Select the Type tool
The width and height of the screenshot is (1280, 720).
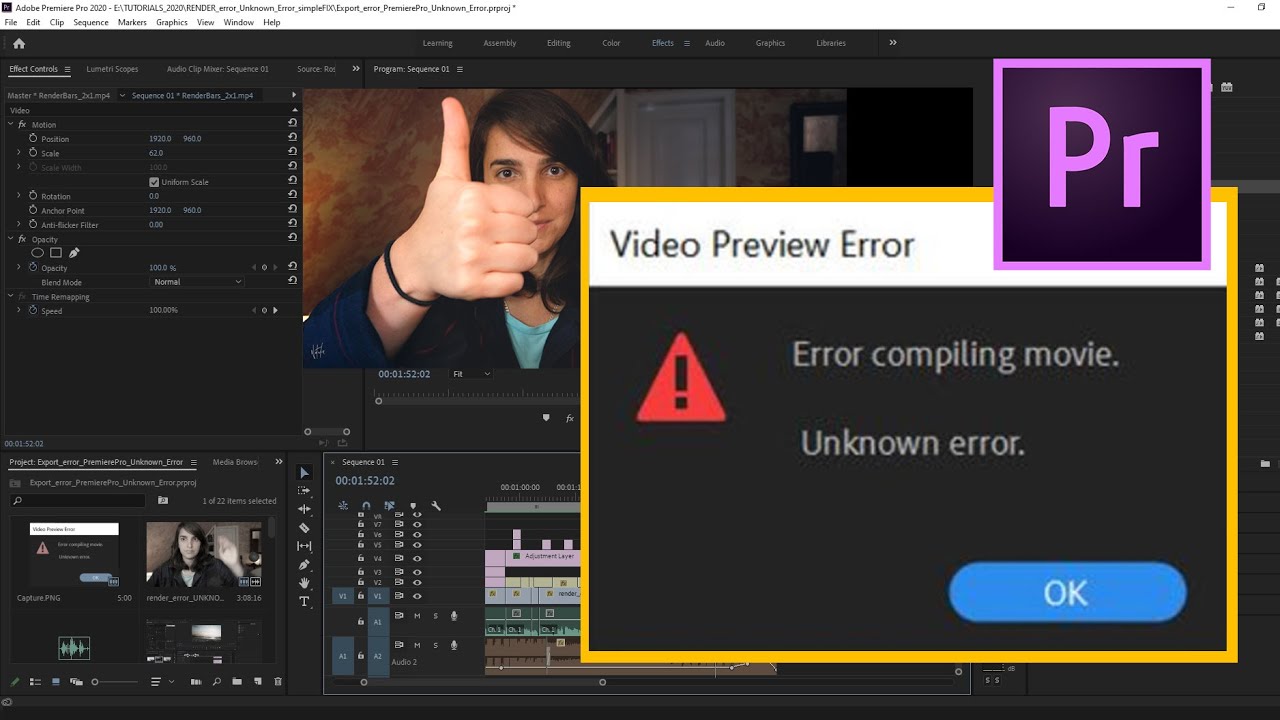pos(304,602)
